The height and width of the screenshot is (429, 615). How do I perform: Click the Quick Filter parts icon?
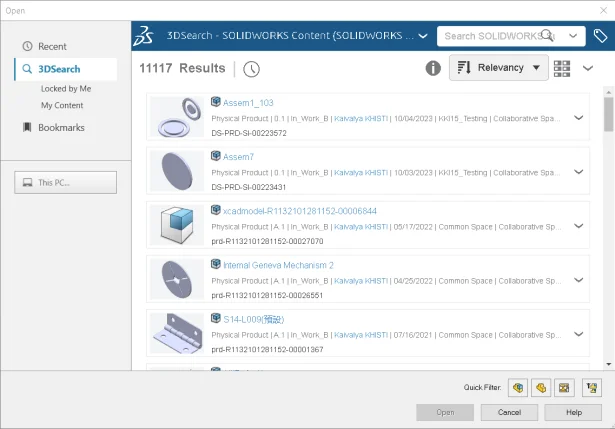click(x=541, y=388)
